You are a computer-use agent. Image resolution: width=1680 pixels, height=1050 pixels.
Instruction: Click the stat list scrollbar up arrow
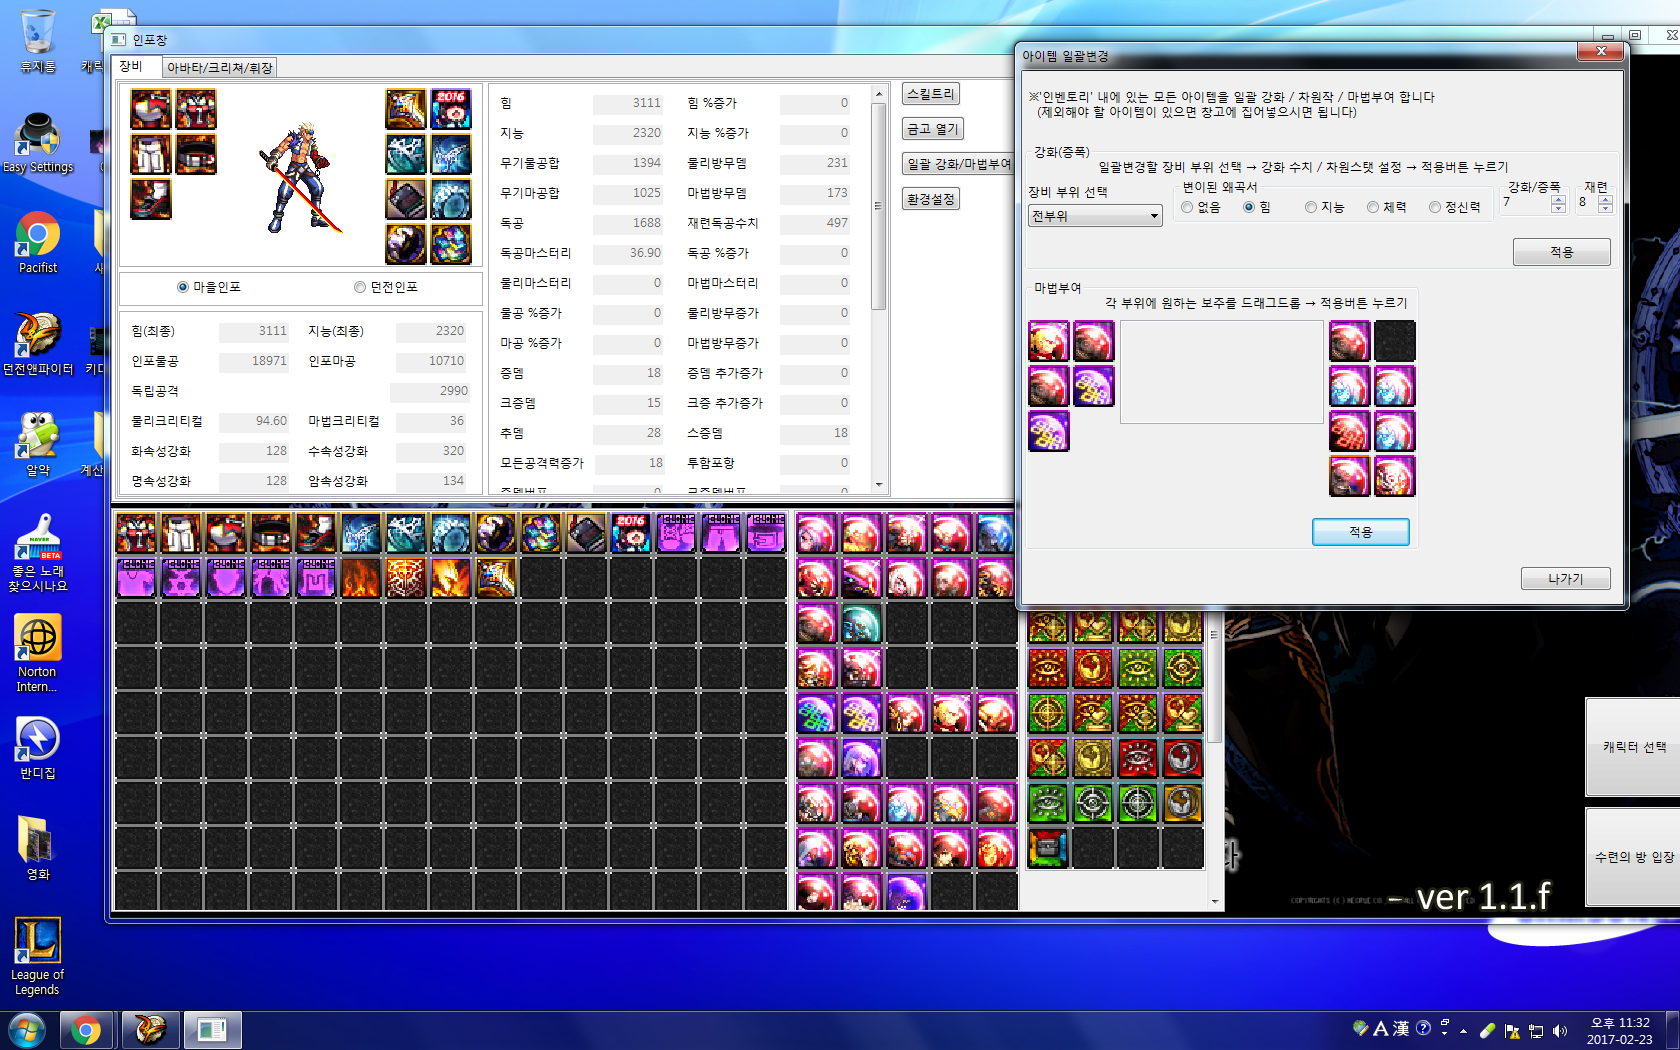pos(879,94)
